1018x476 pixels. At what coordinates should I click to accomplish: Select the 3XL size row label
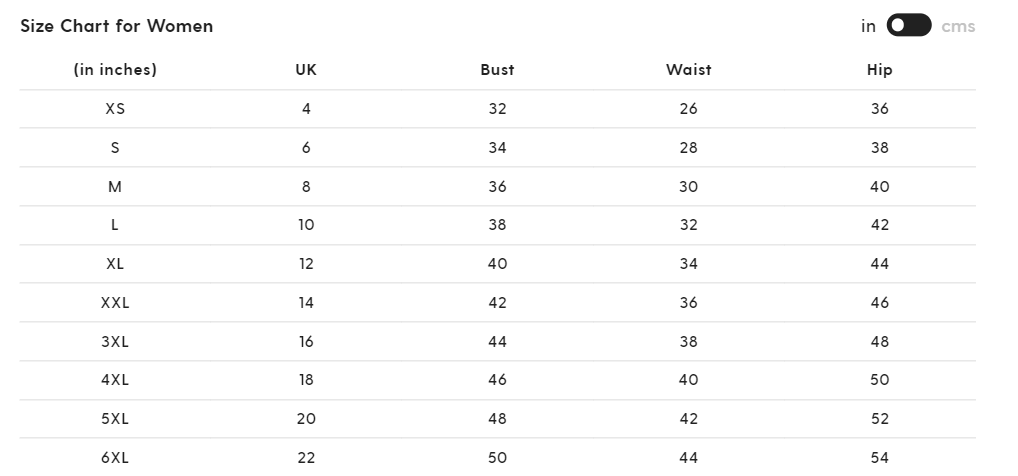(115, 342)
